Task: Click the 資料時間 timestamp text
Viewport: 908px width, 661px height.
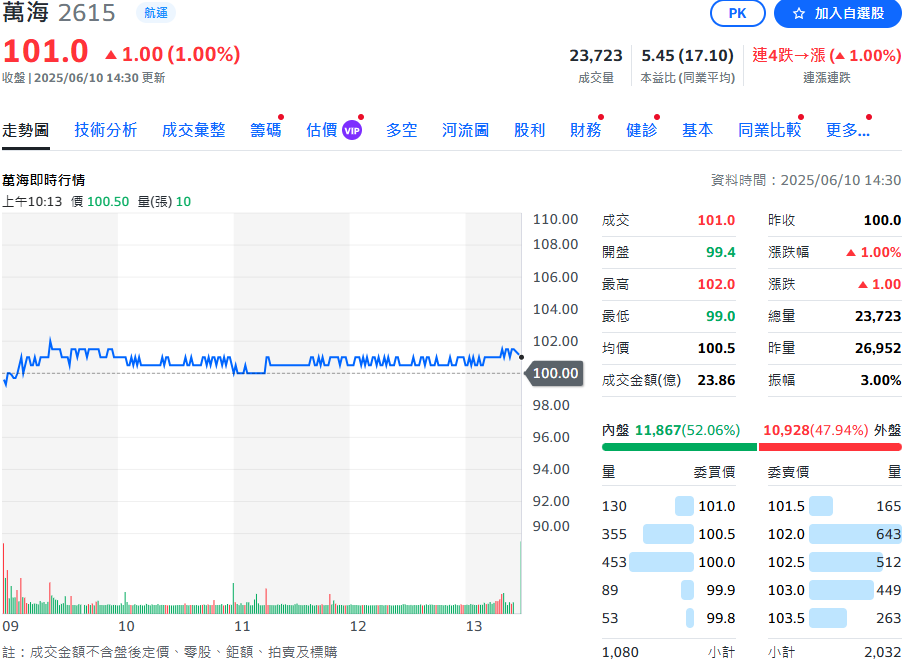Action: click(806, 180)
